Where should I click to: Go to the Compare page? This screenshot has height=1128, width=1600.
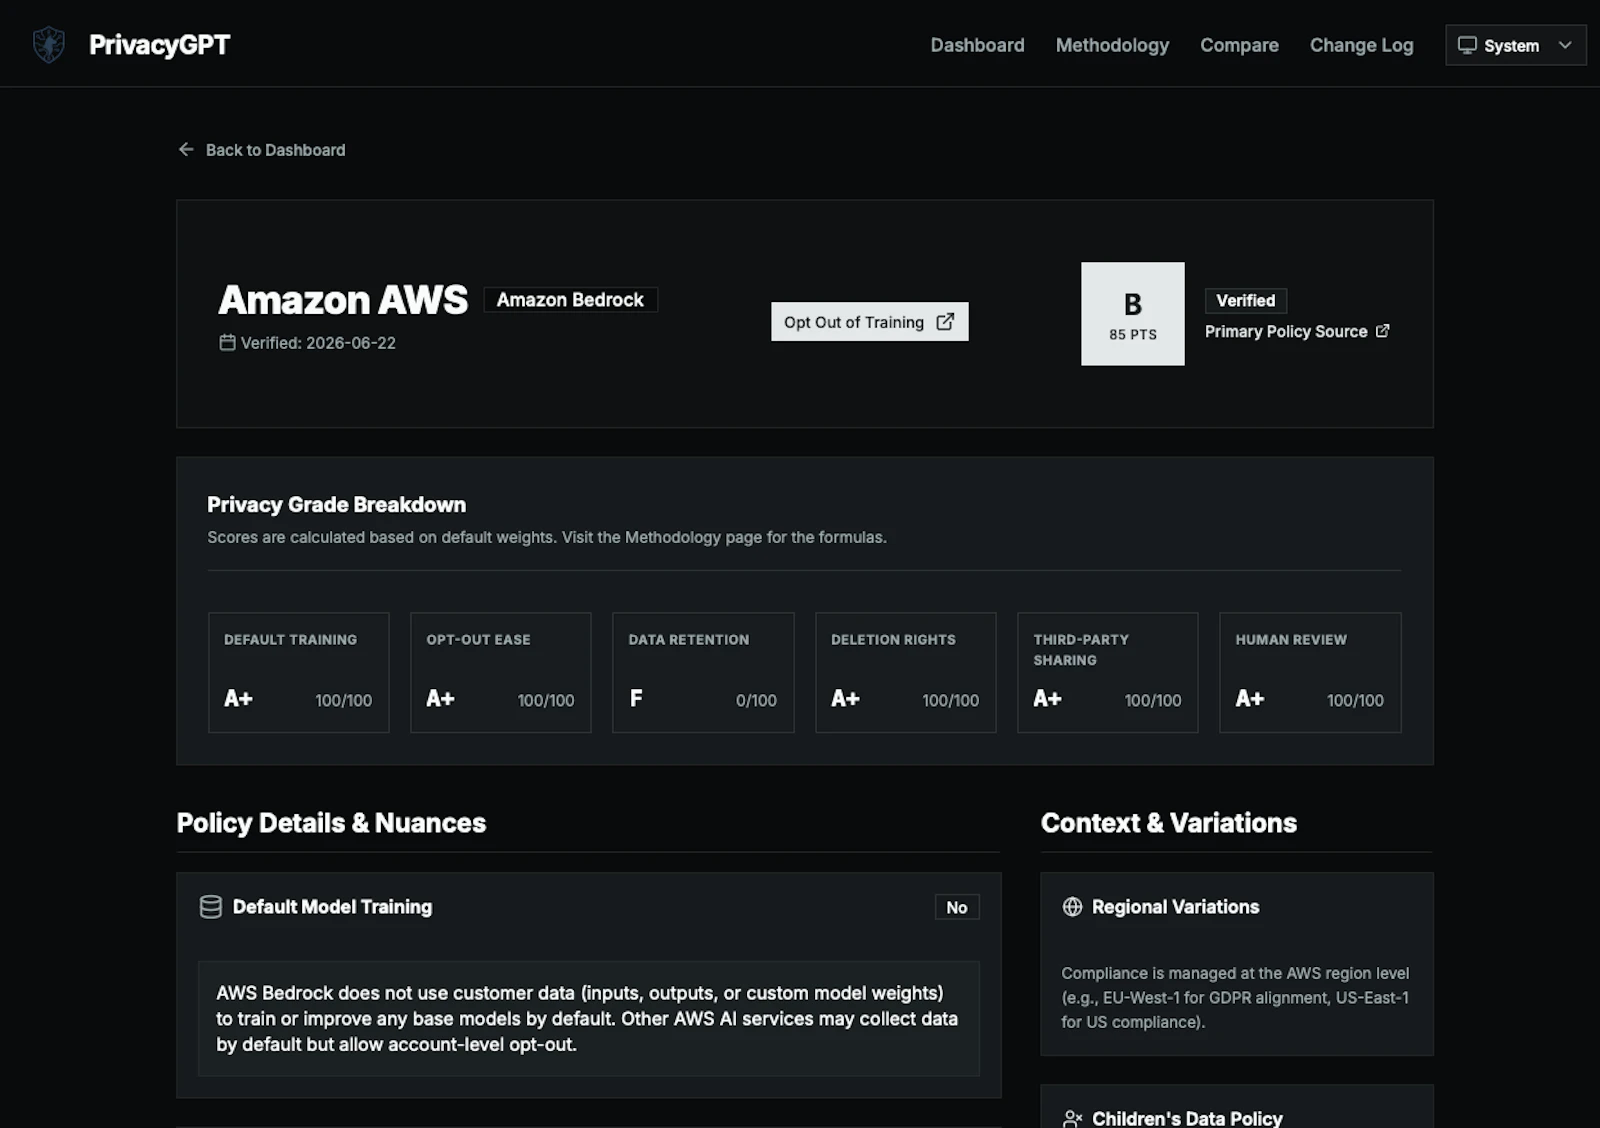pos(1239,45)
